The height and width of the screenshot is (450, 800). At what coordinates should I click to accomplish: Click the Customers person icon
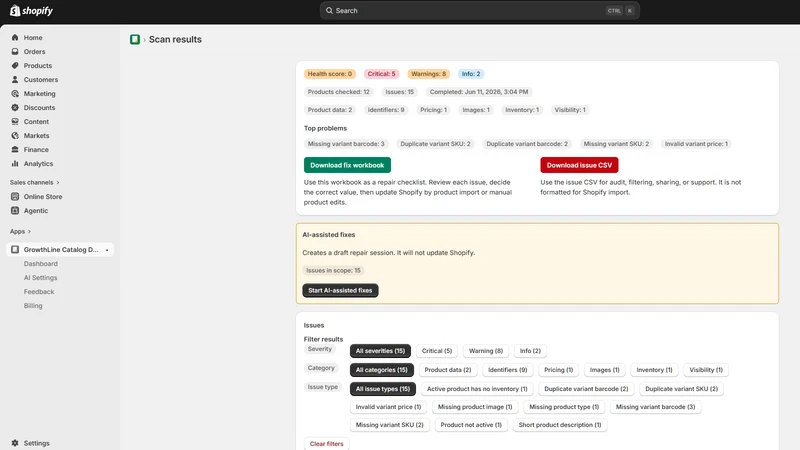pyautogui.click(x=15, y=80)
